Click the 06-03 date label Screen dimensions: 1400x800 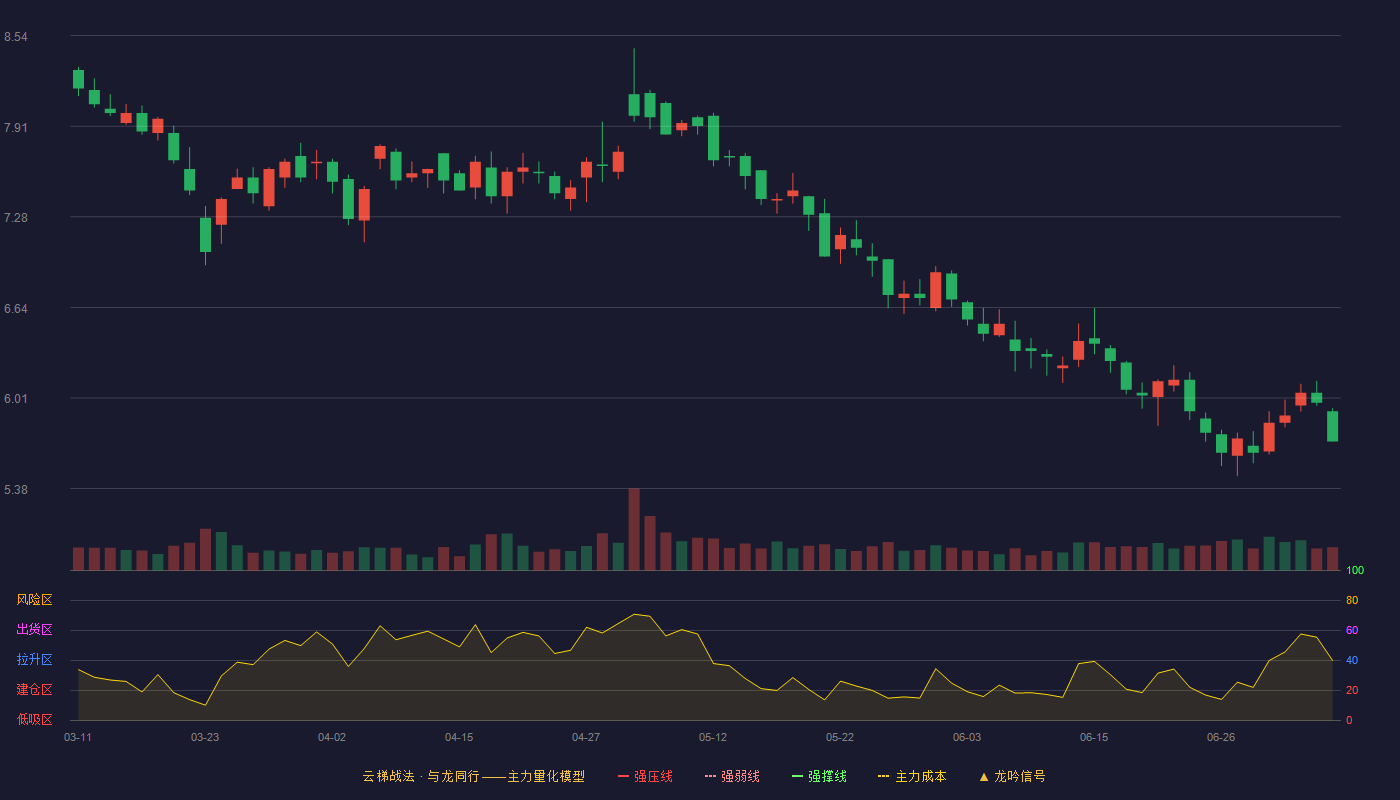(x=967, y=737)
